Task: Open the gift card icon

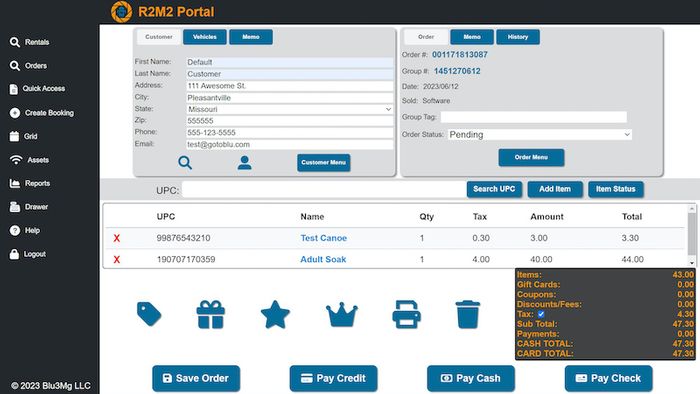Action: [211, 315]
